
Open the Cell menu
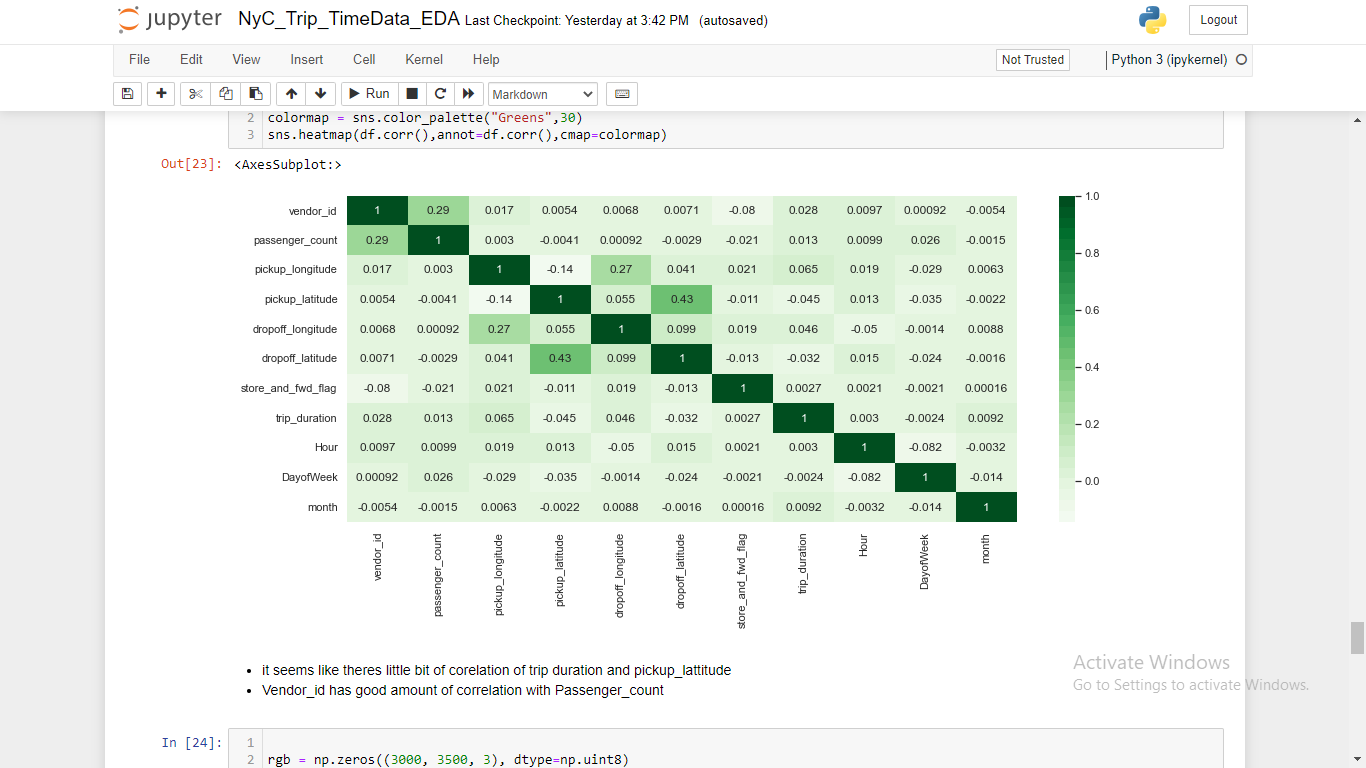pyautogui.click(x=363, y=59)
